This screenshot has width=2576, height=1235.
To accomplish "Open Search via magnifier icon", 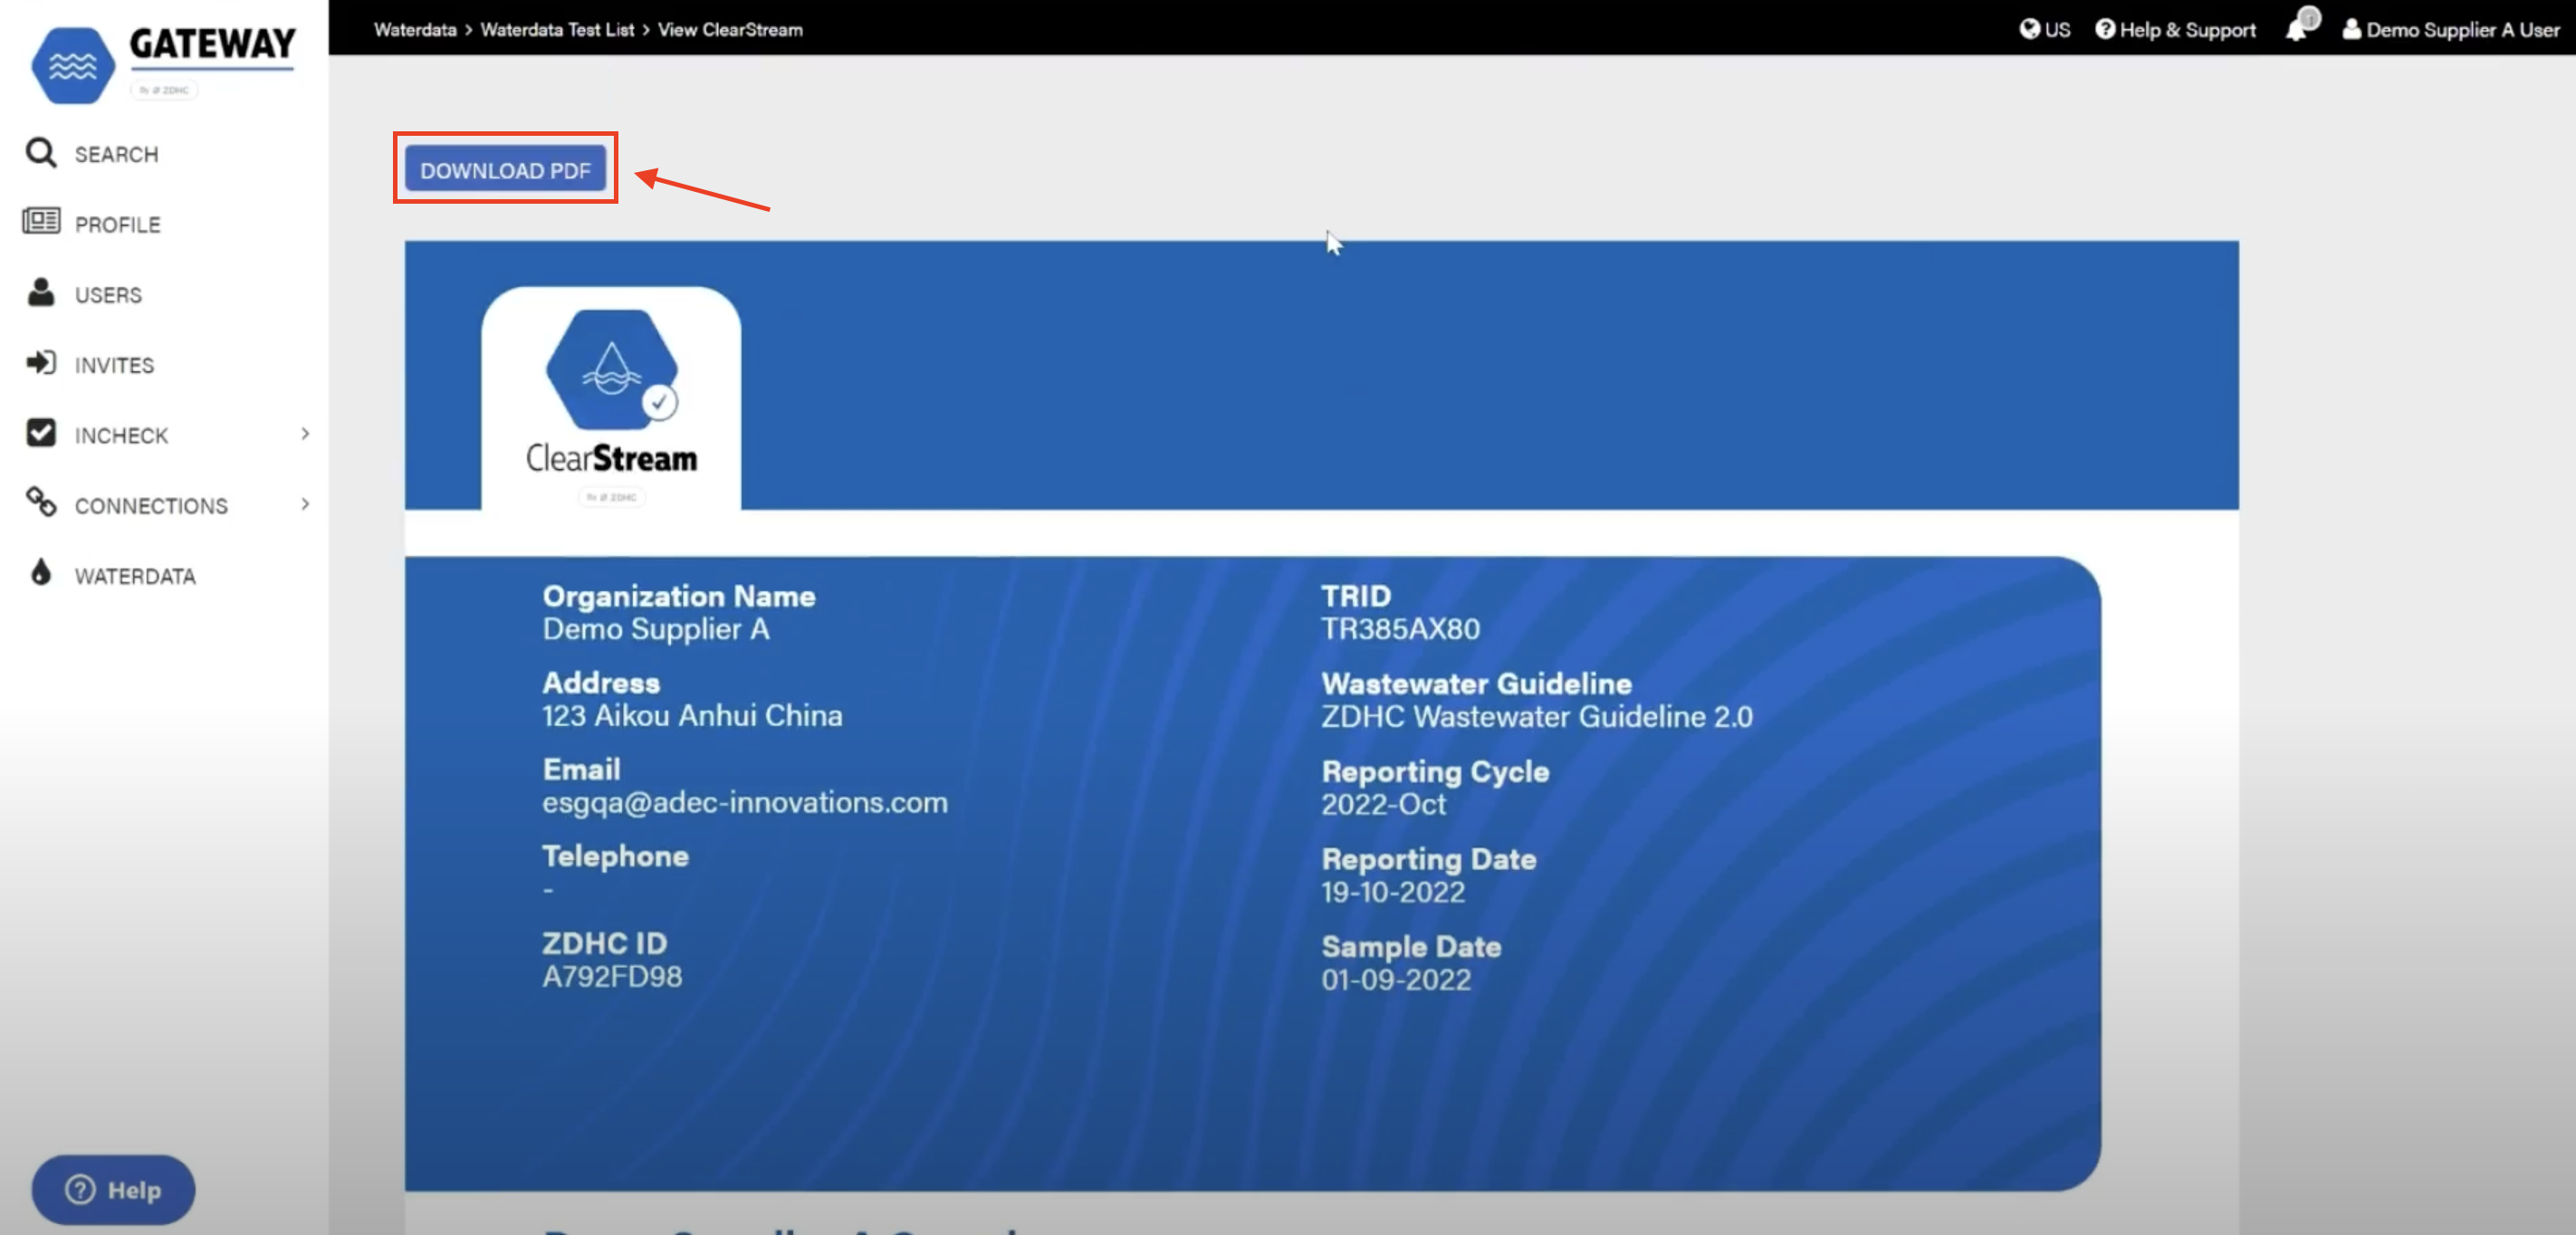I will [x=41, y=153].
